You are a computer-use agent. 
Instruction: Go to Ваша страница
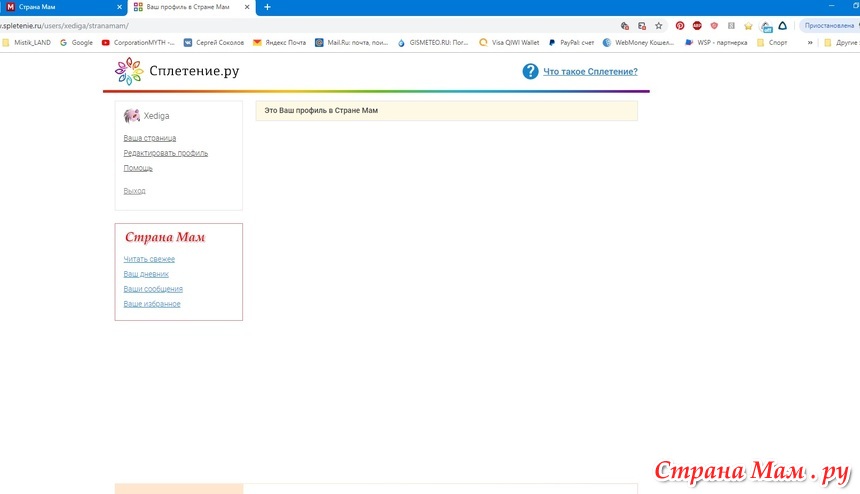(150, 138)
